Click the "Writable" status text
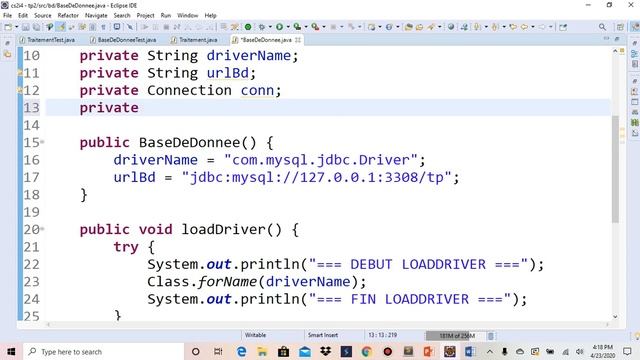This screenshot has width=640, height=360. tap(256, 335)
